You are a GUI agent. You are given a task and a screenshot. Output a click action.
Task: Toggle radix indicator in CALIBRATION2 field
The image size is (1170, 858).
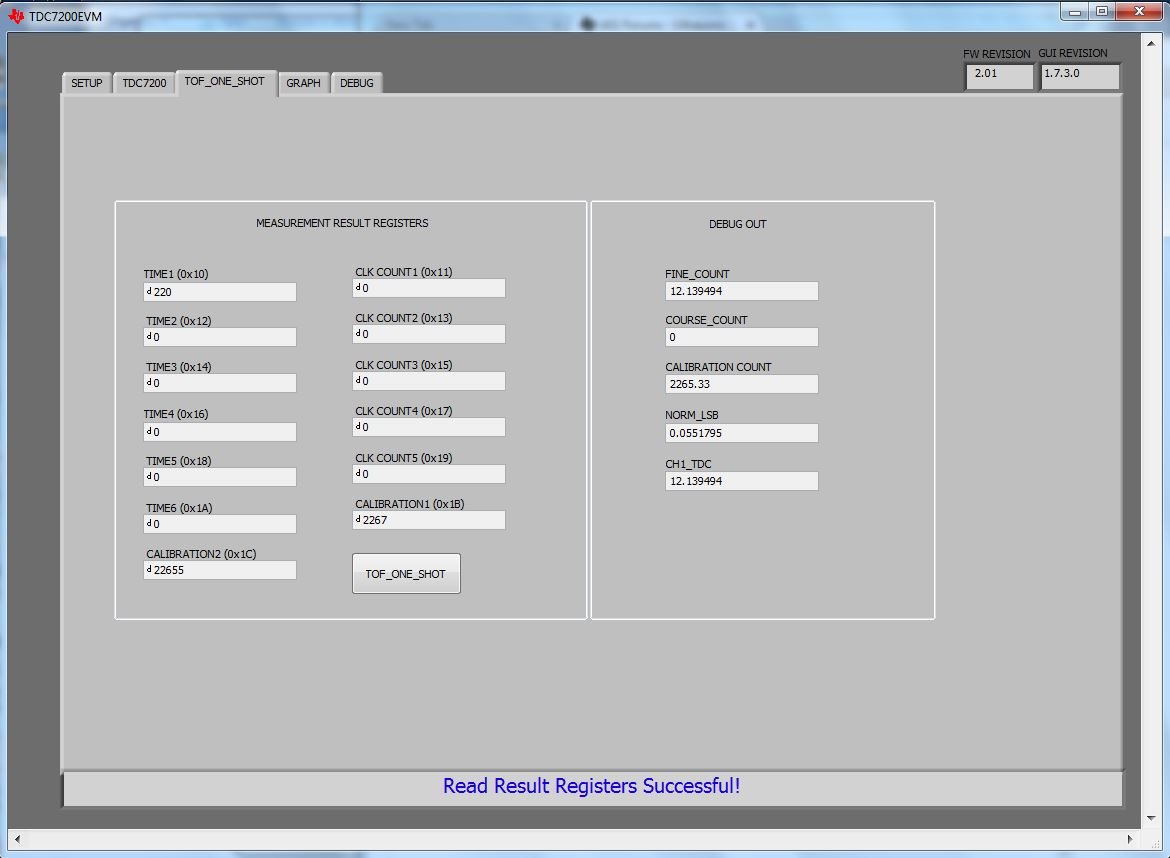click(148, 569)
